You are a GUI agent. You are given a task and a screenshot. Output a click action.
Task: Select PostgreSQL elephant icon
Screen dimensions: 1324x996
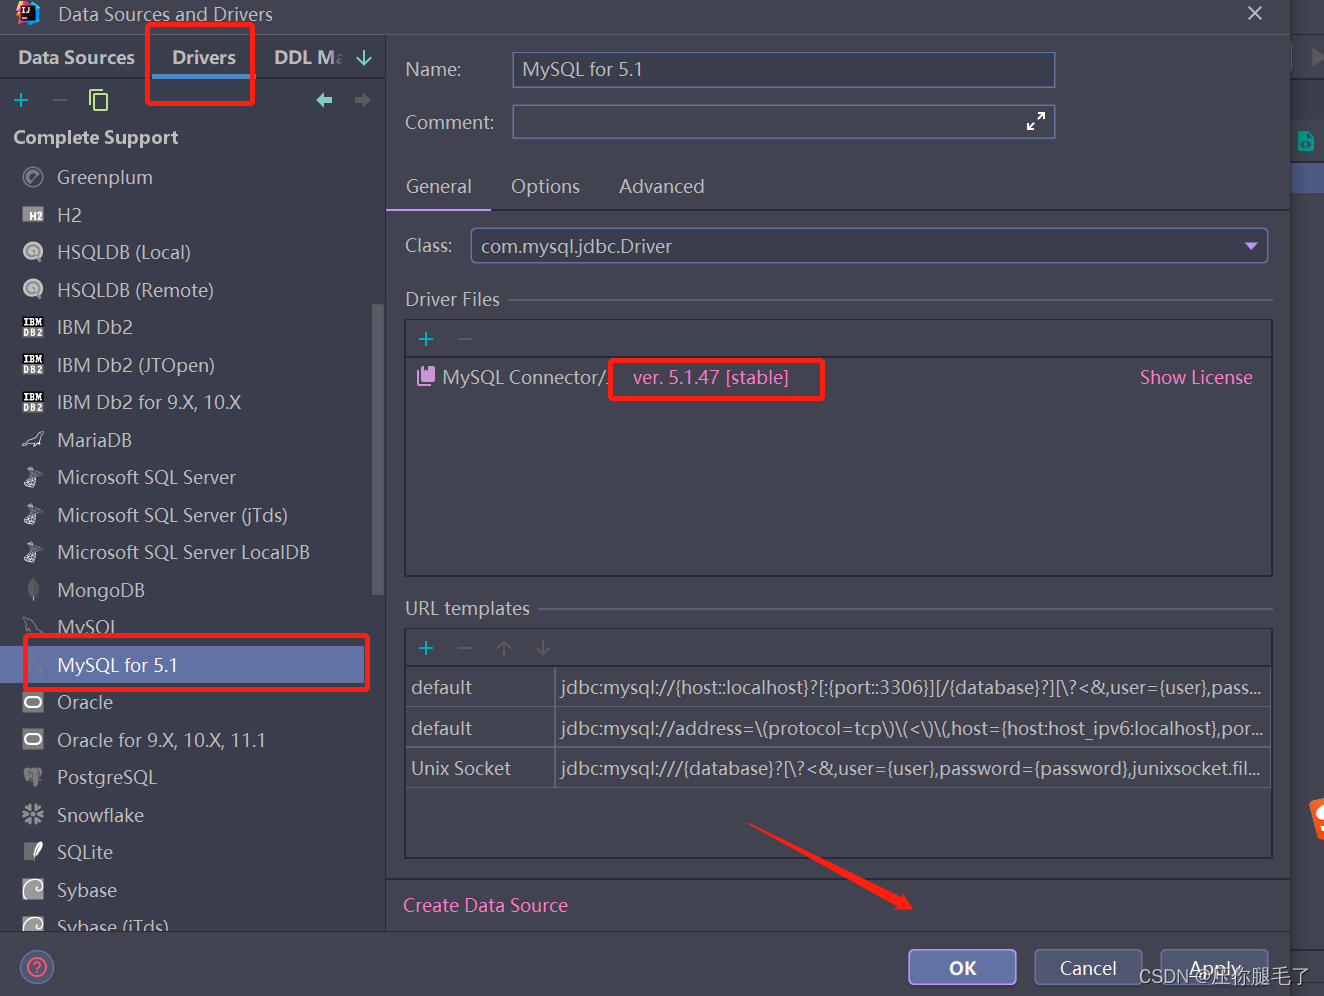pos(33,777)
